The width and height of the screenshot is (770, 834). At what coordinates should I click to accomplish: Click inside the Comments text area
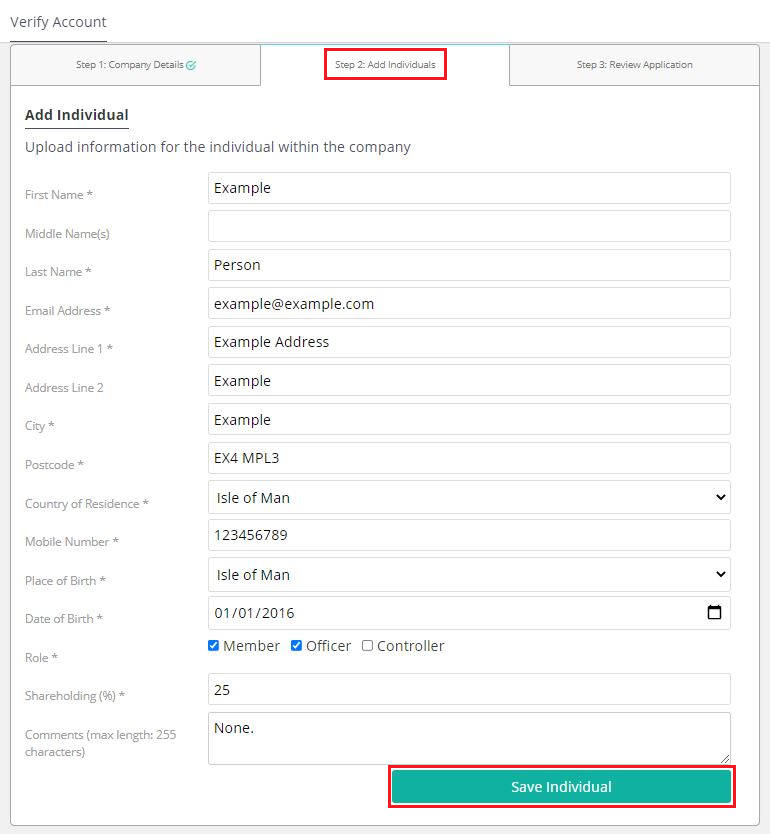coord(469,738)
